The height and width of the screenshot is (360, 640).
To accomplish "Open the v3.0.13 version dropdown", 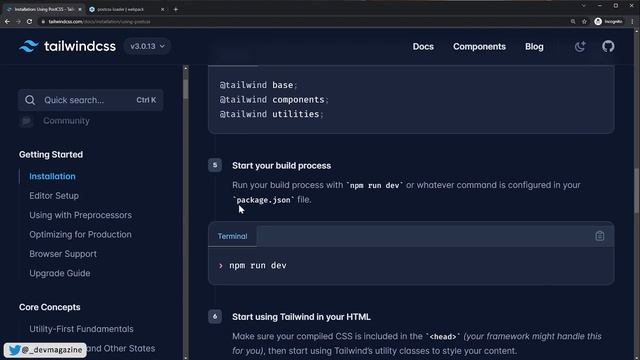I will [147, 46].
